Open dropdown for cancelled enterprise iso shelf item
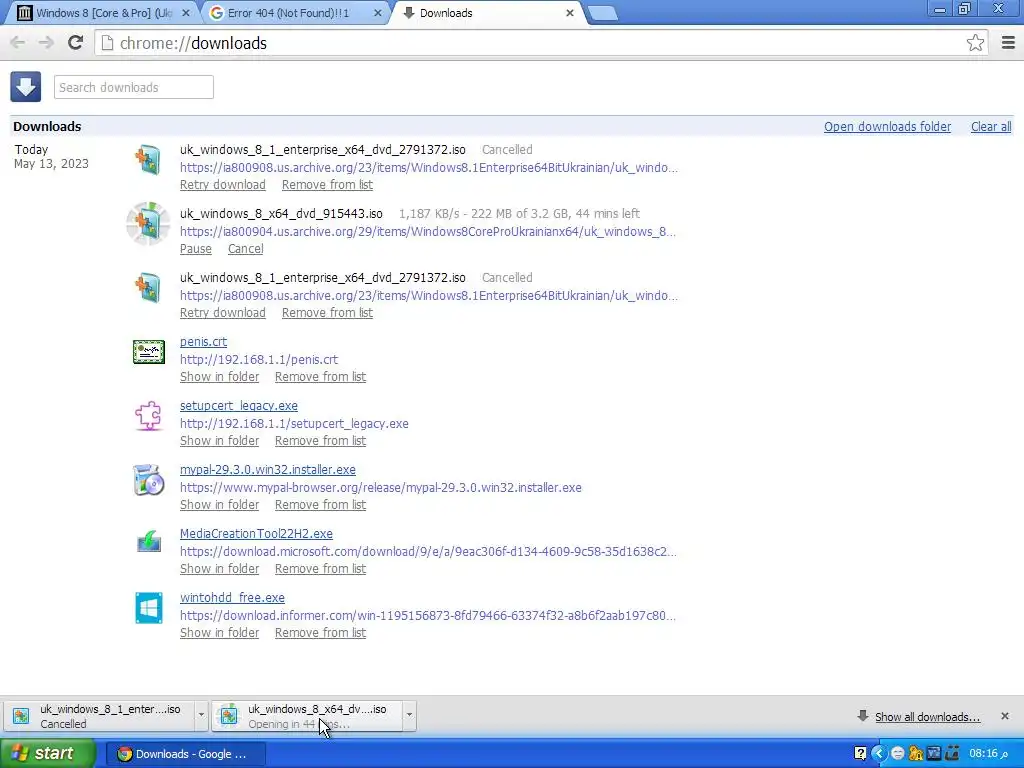 (201, 715)
